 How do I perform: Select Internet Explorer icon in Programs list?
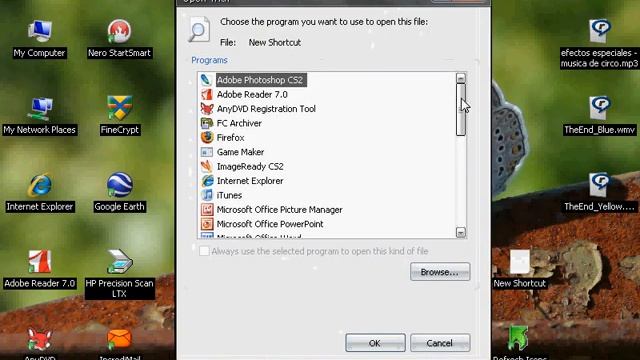[x=207, y=181]
